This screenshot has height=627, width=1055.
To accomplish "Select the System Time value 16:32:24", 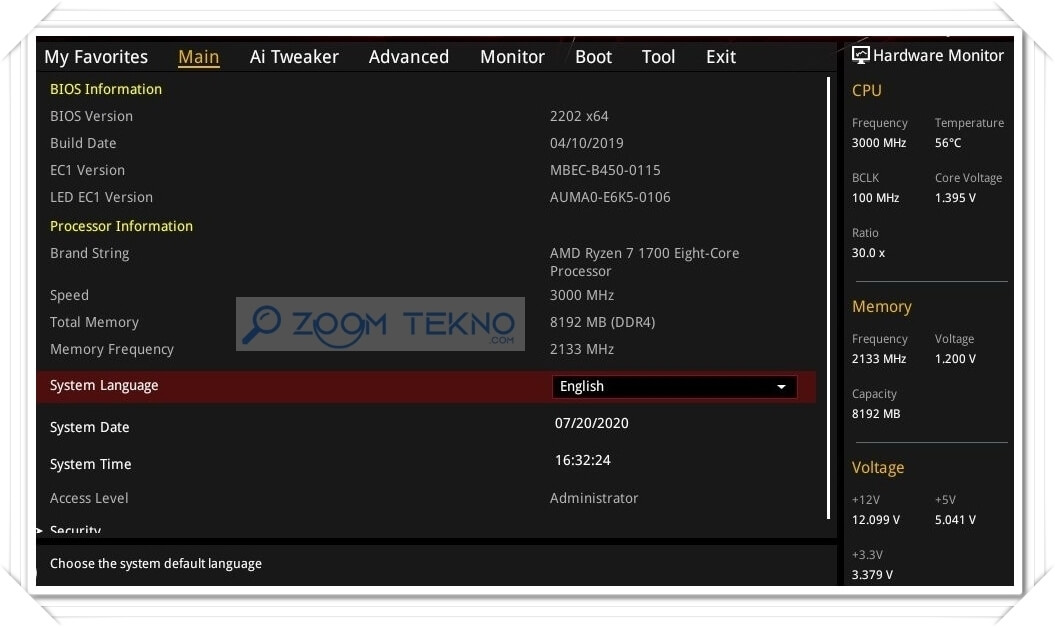I will coord(583,460).
